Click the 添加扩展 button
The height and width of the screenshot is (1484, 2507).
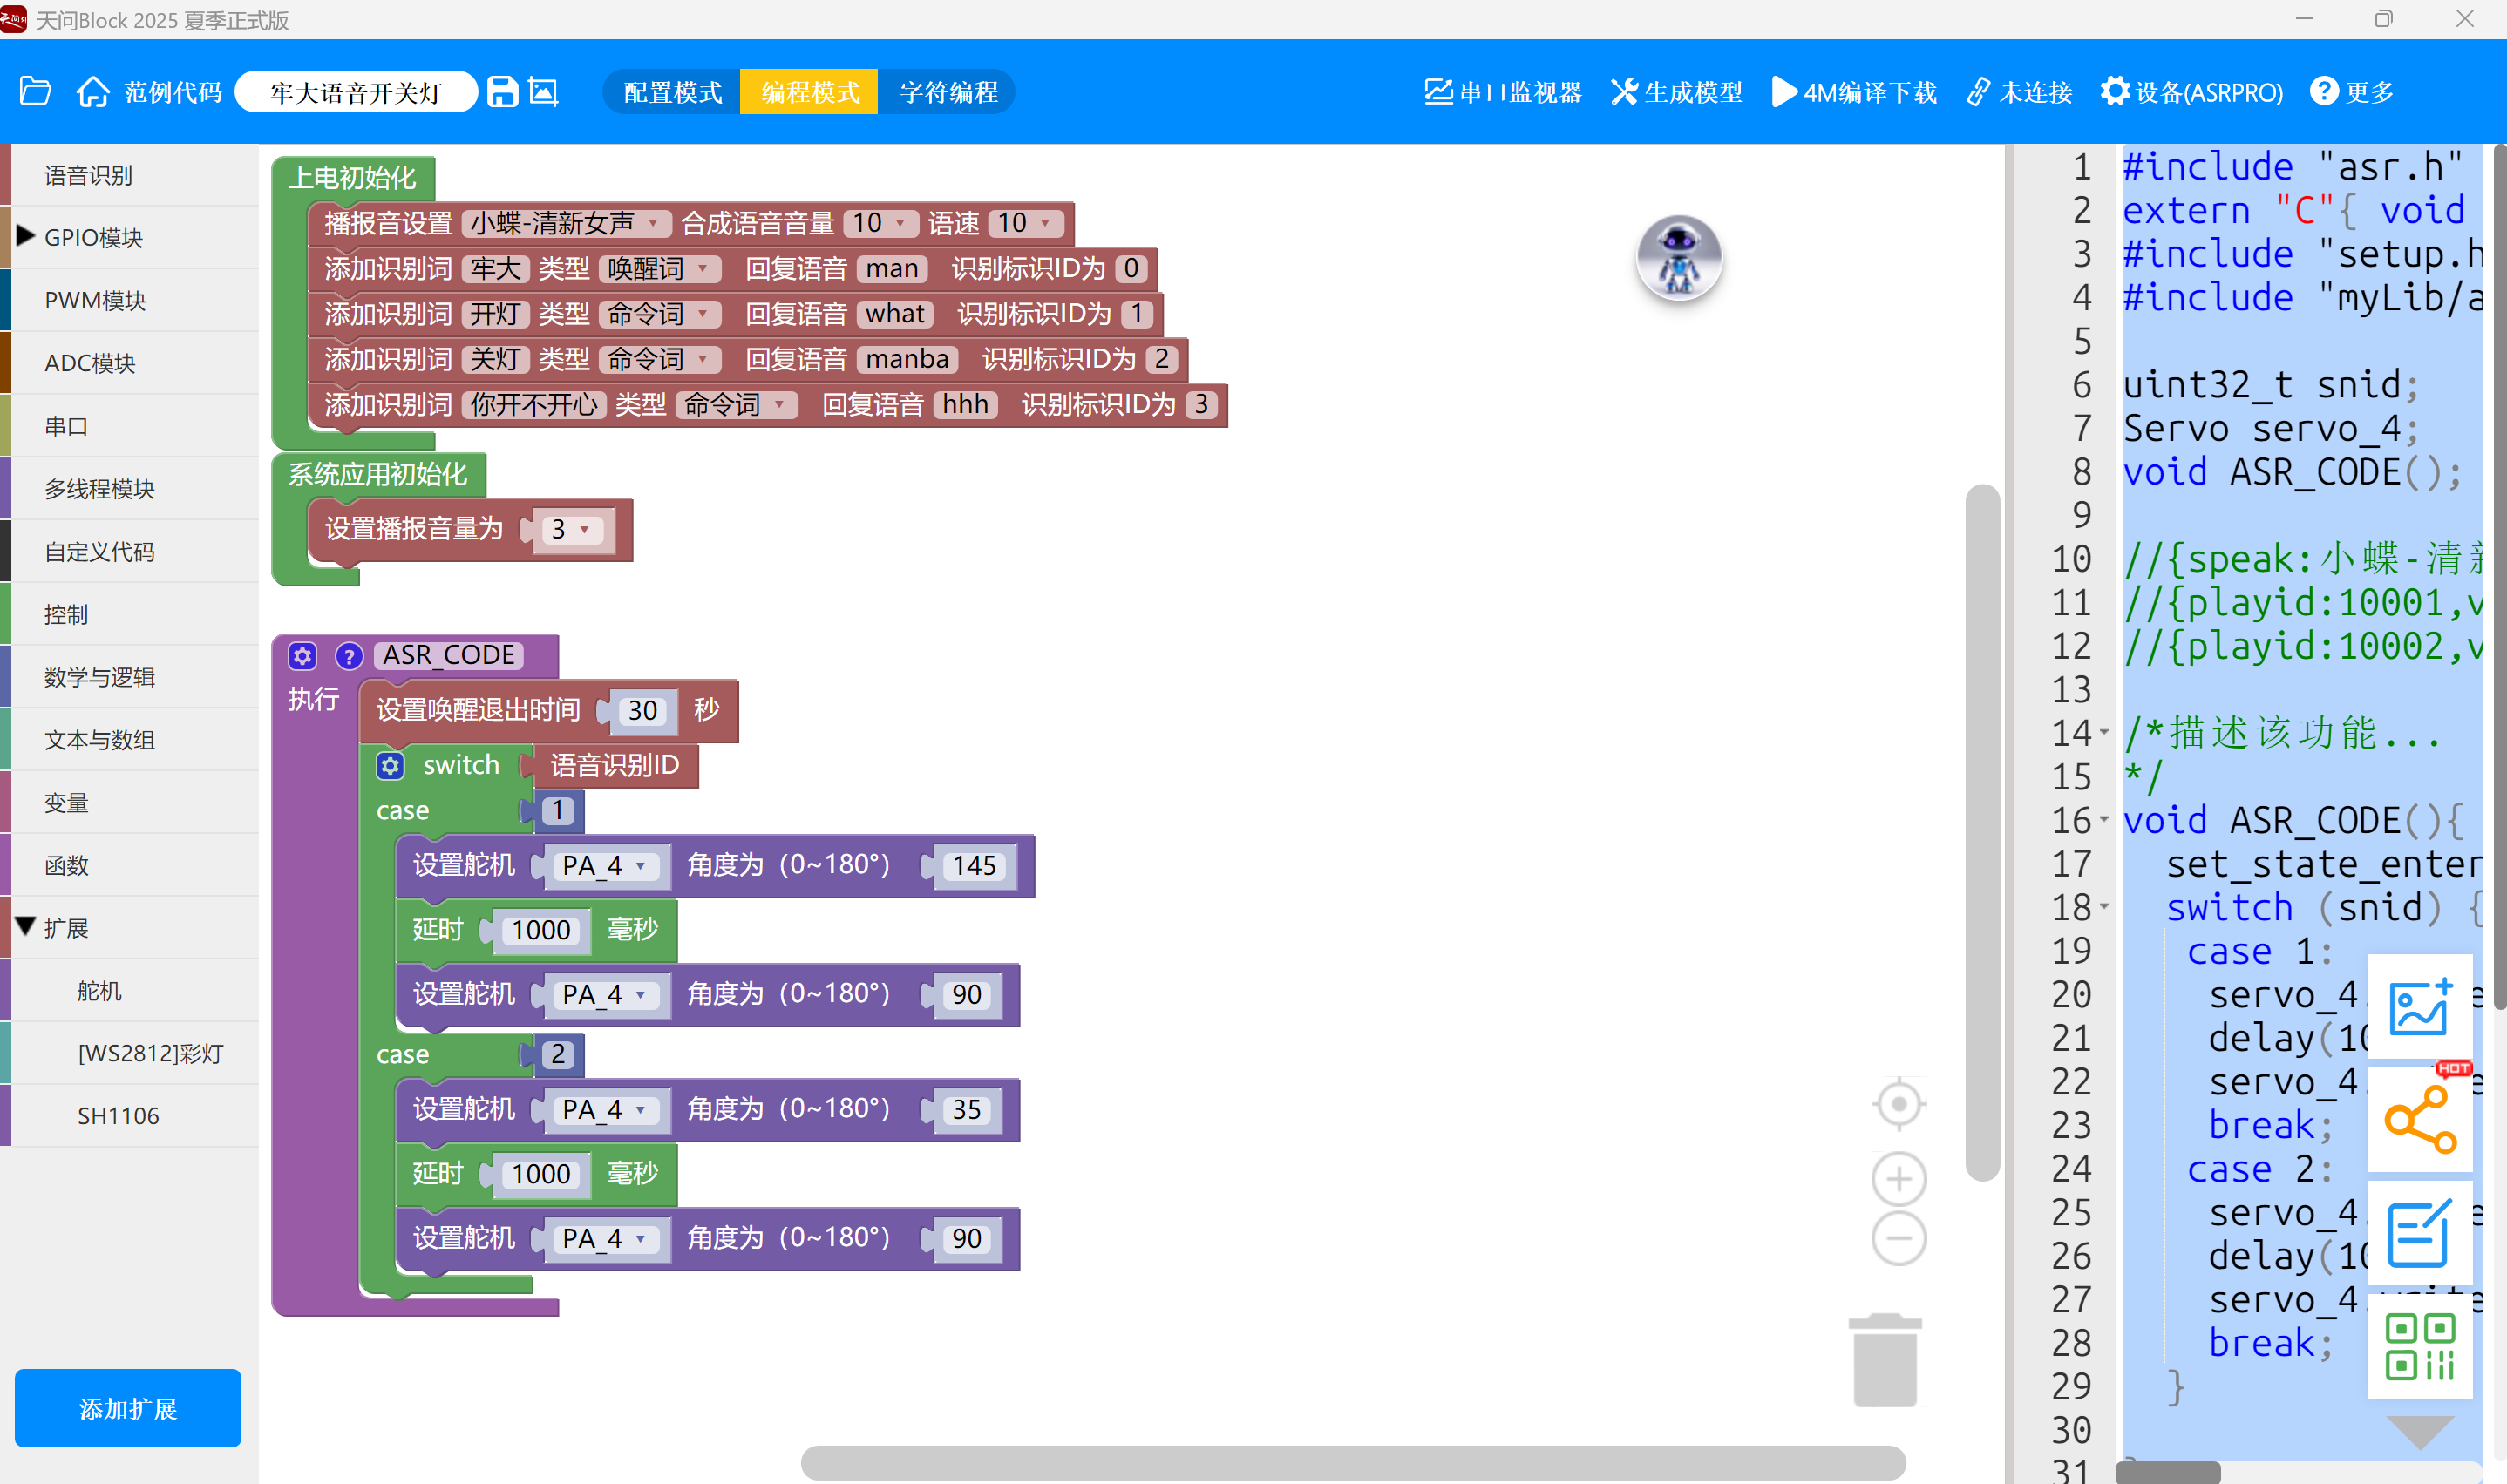128,1408
